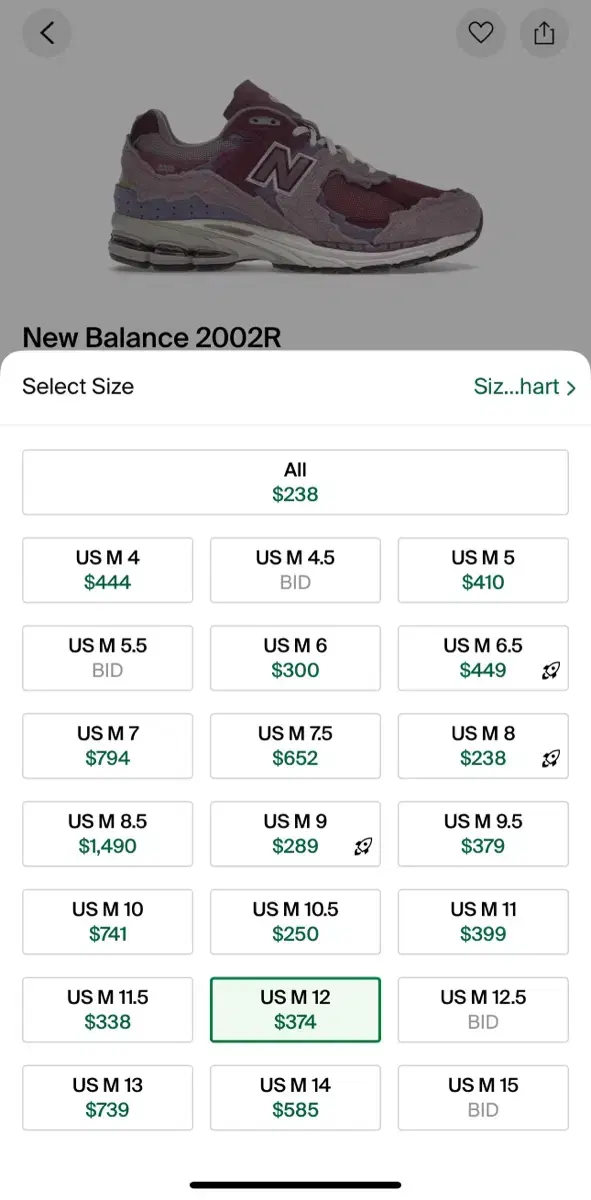Tap rocket icon on US M 6.5
Viewport: 591px width, 1200px height.
[x=550, y=672]
